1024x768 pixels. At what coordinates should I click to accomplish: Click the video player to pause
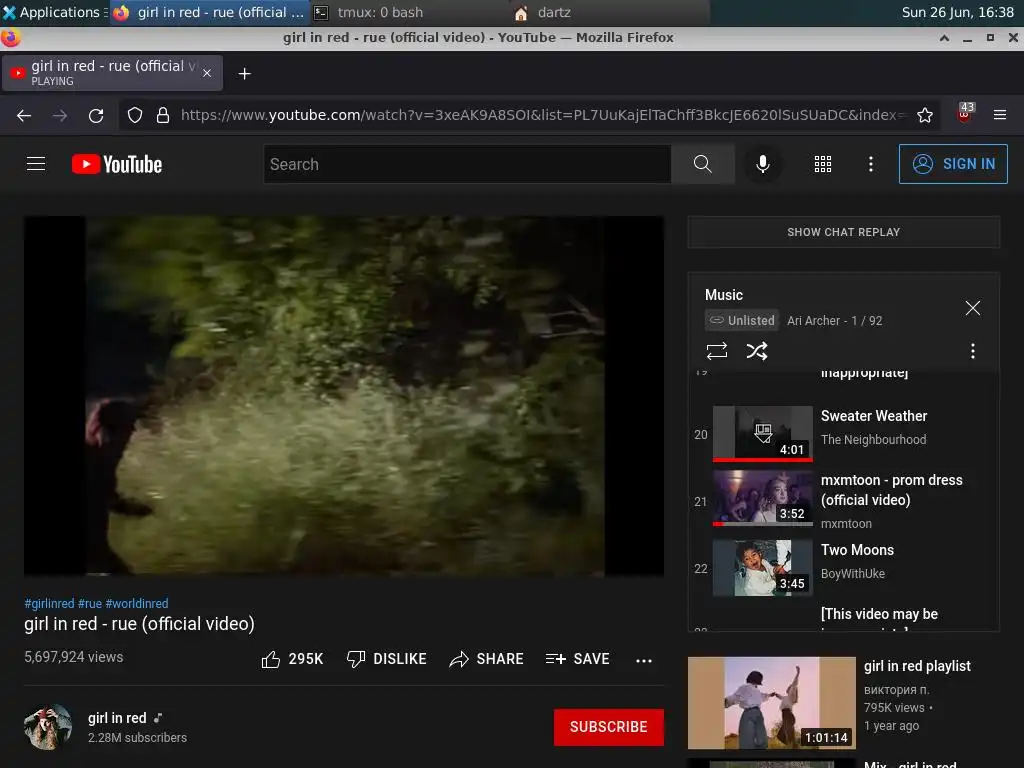pyautogui.click(x=344, y=396)
